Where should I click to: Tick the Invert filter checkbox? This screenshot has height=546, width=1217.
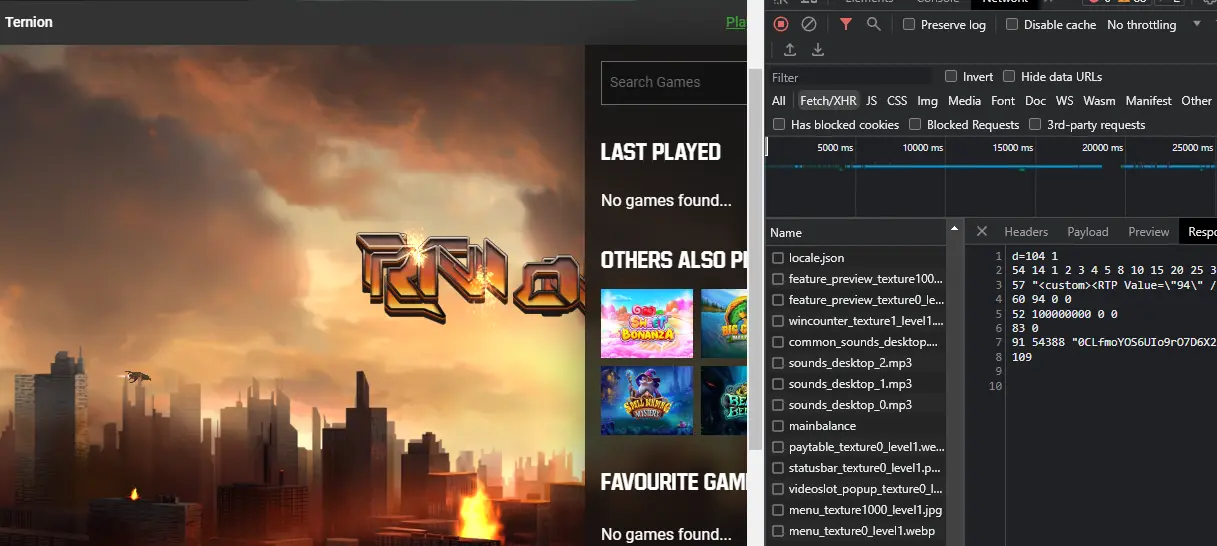pos(951,76)
